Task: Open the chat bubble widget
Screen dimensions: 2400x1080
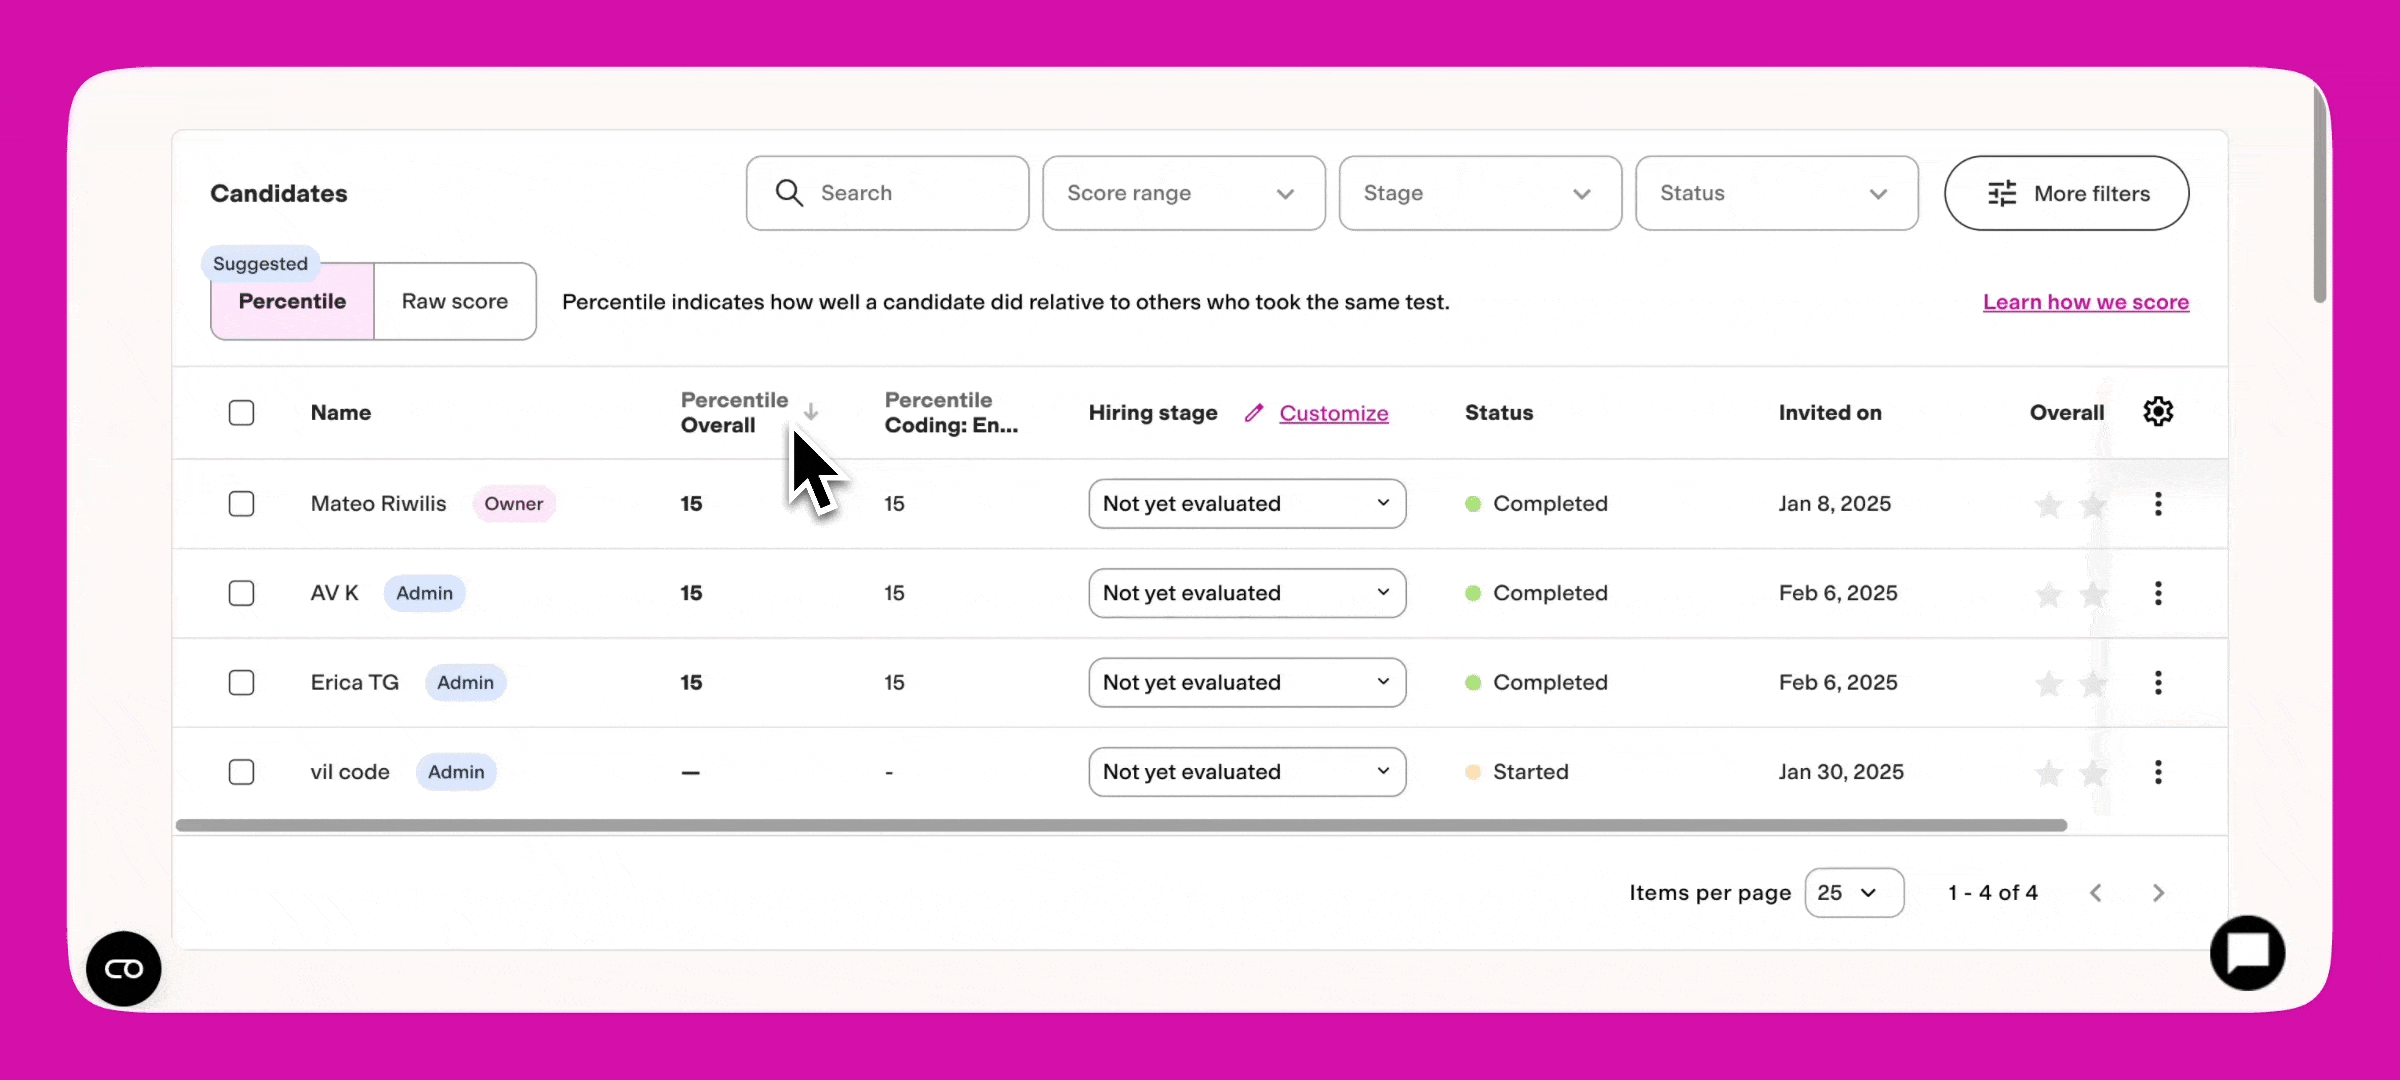Action: (x=2246, y=953)
